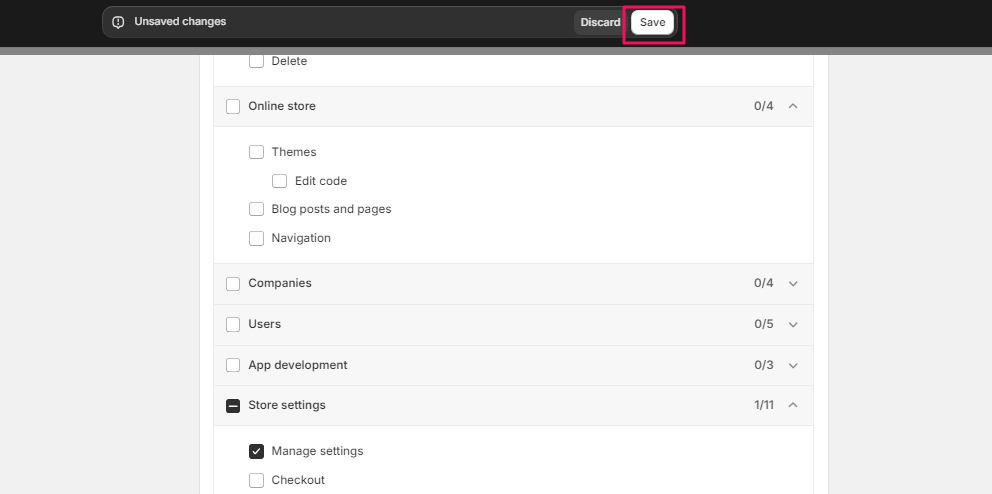The image size is (992, 494).
Task: Check Blog posts and pages permission
Action: 256,209
